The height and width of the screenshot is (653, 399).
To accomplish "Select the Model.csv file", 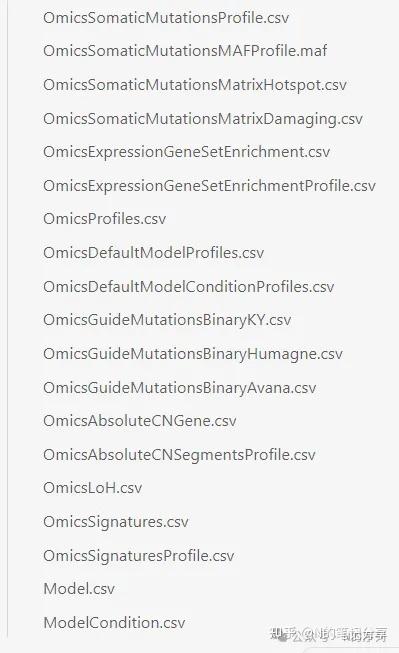I will point(79,589).
